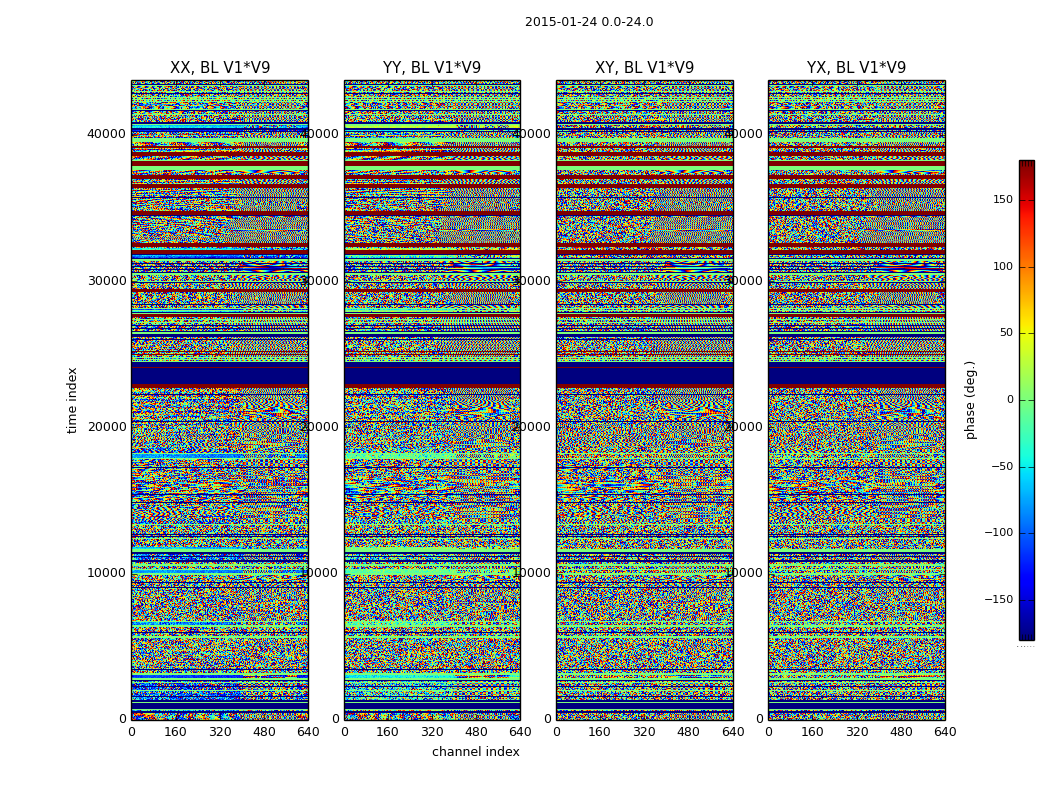This screenshot has height=800, width=1050.
Task: Click XY panel x-axis tick '160'
Action: pyautogui.click(x=600, y=732)
